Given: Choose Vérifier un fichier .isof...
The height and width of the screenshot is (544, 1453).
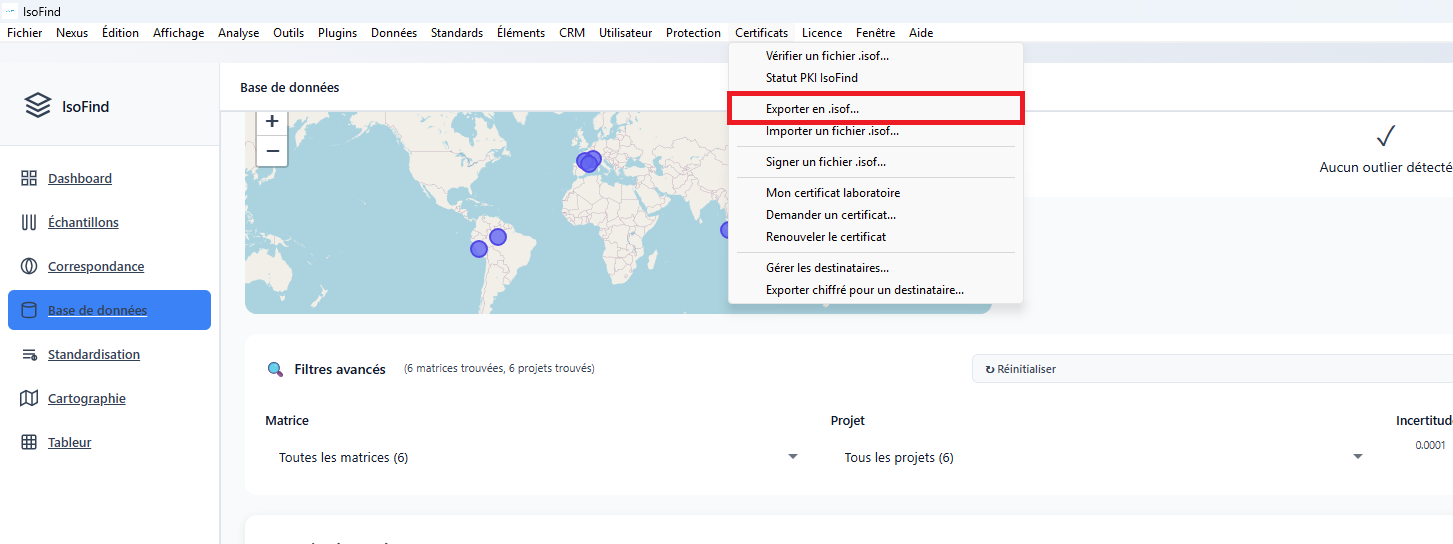Looking at the screenshot, I should tap(875, 56).
